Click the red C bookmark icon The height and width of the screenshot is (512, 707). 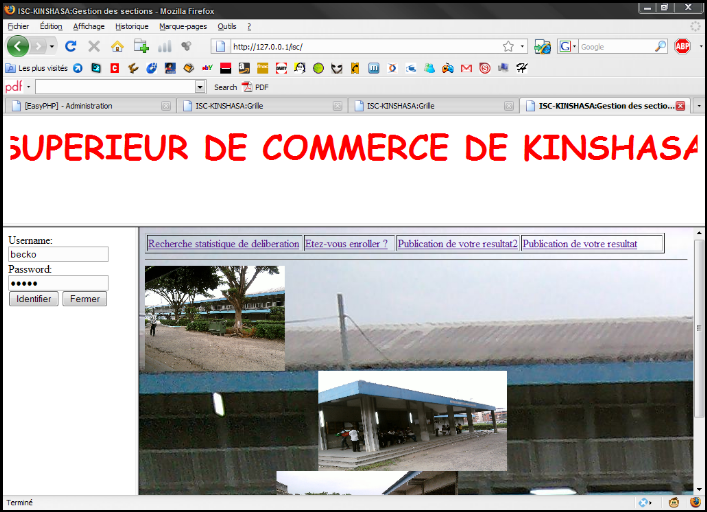115,68
